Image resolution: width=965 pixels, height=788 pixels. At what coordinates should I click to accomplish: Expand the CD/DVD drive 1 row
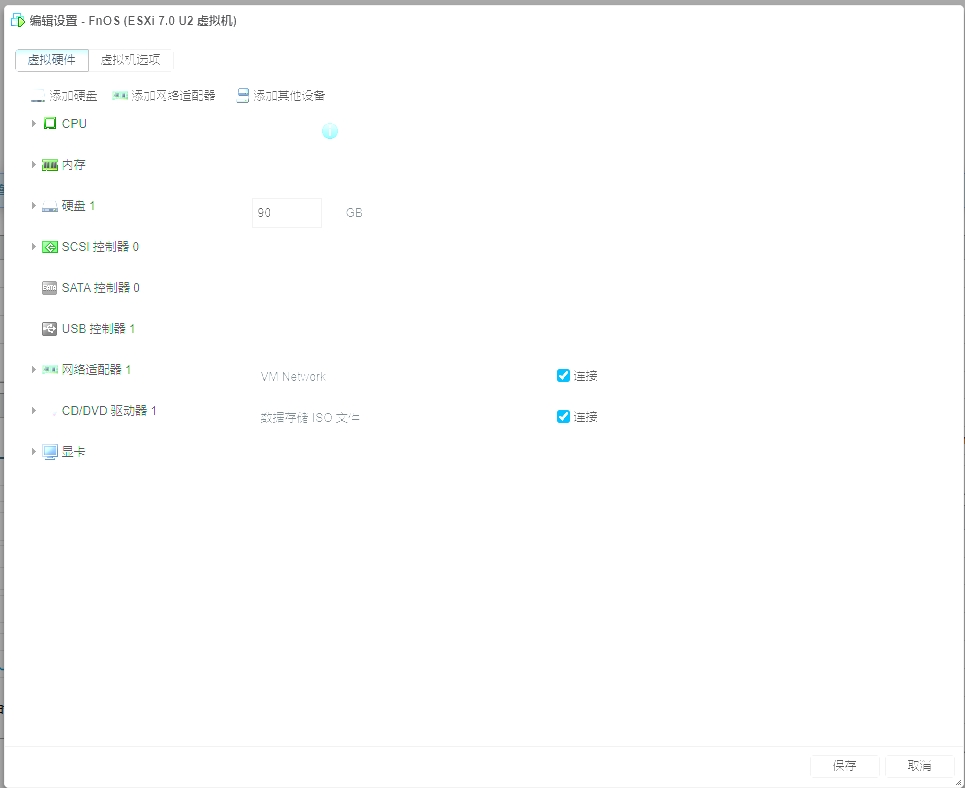click(x=34, y=410)
